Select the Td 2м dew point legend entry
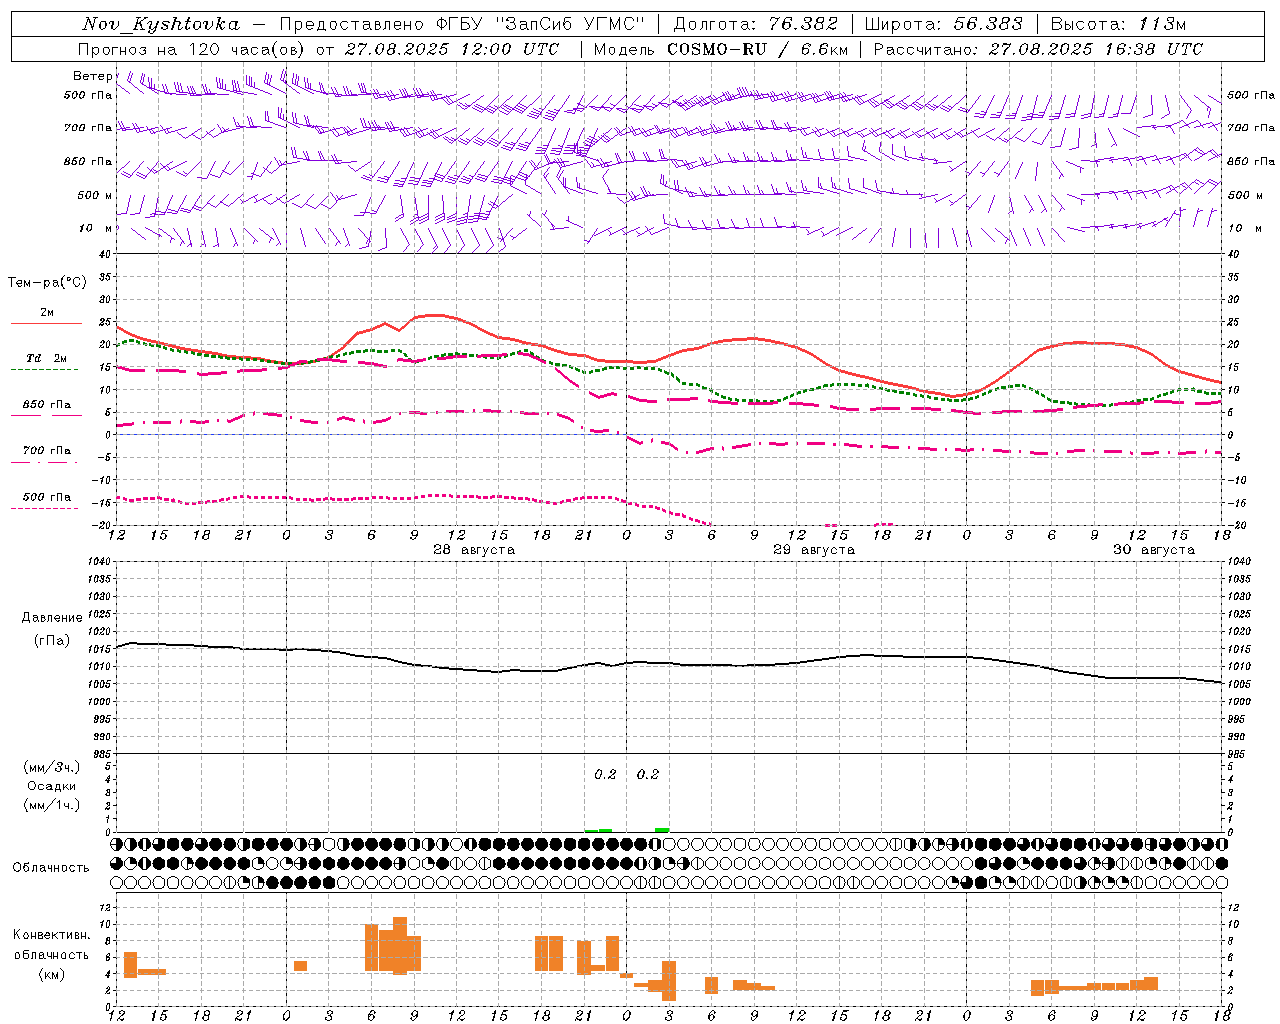This screenshot has width=1280, height=1024. click(47, 358)
